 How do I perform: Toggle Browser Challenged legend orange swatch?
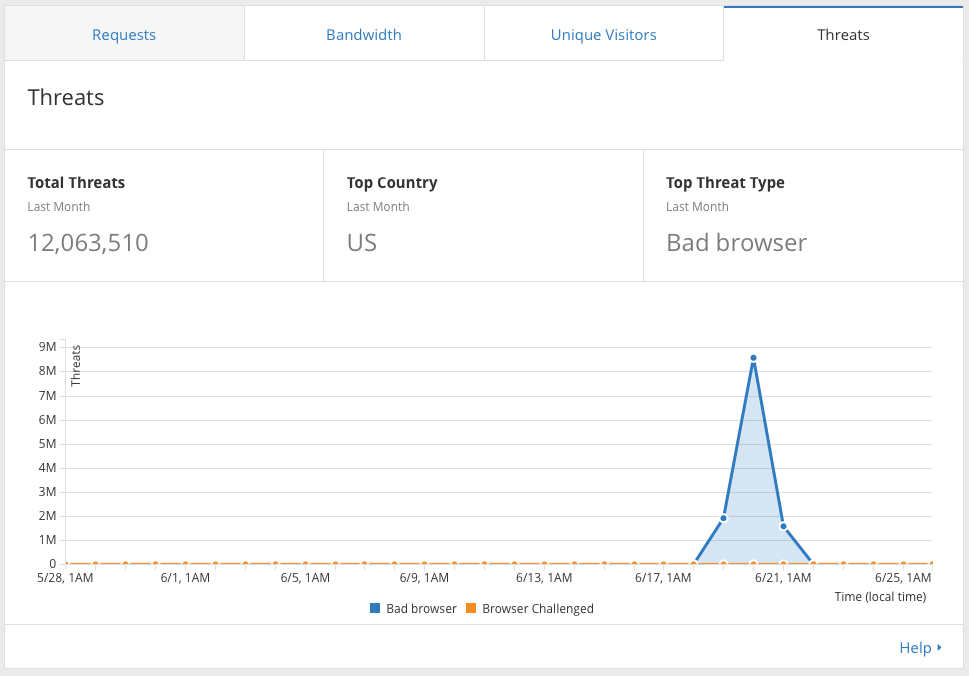471,608
